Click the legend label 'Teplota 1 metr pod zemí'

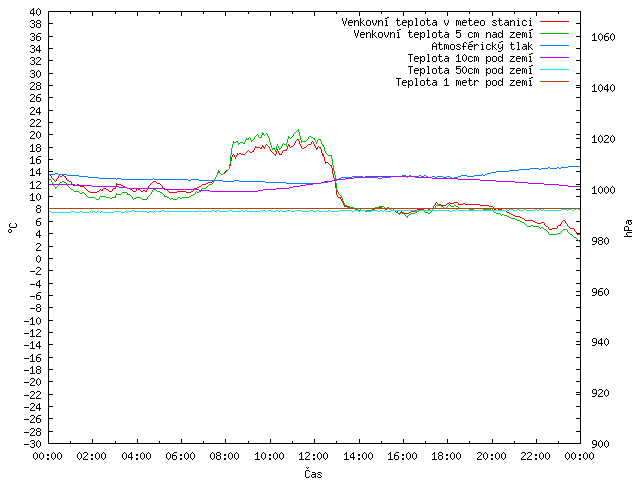click(464, 82)
